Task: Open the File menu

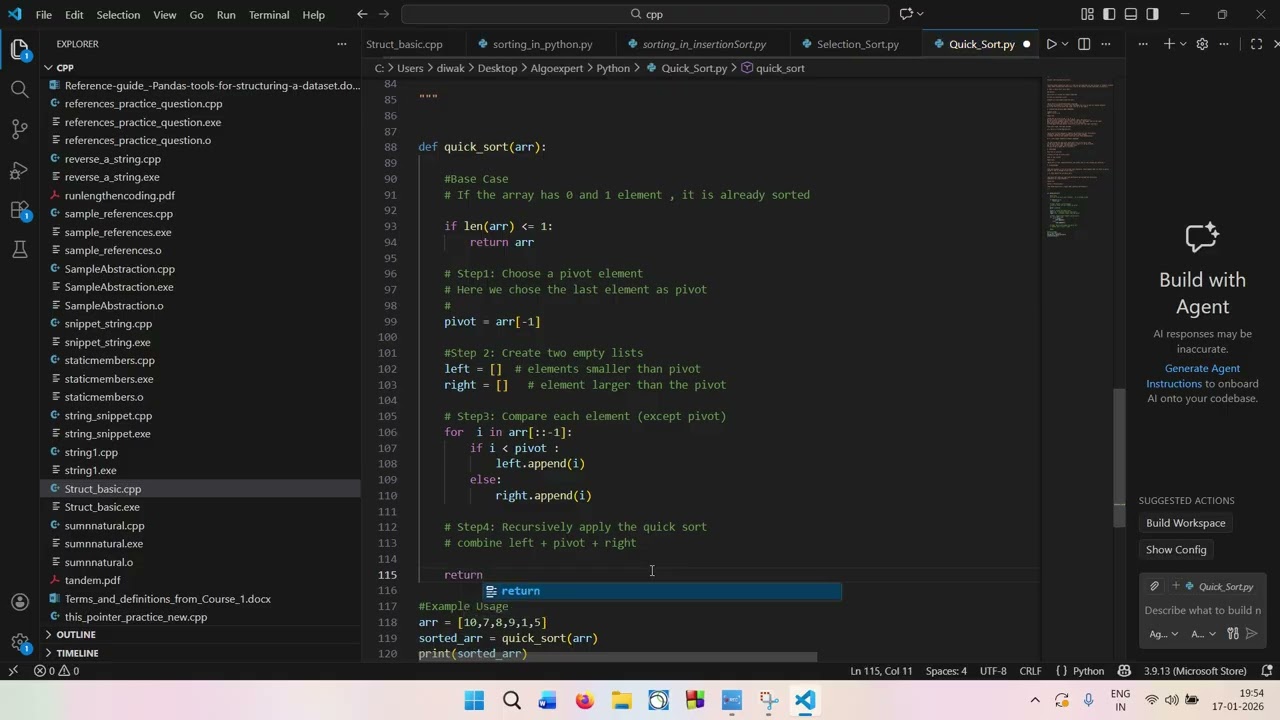Action: point(44,15)
